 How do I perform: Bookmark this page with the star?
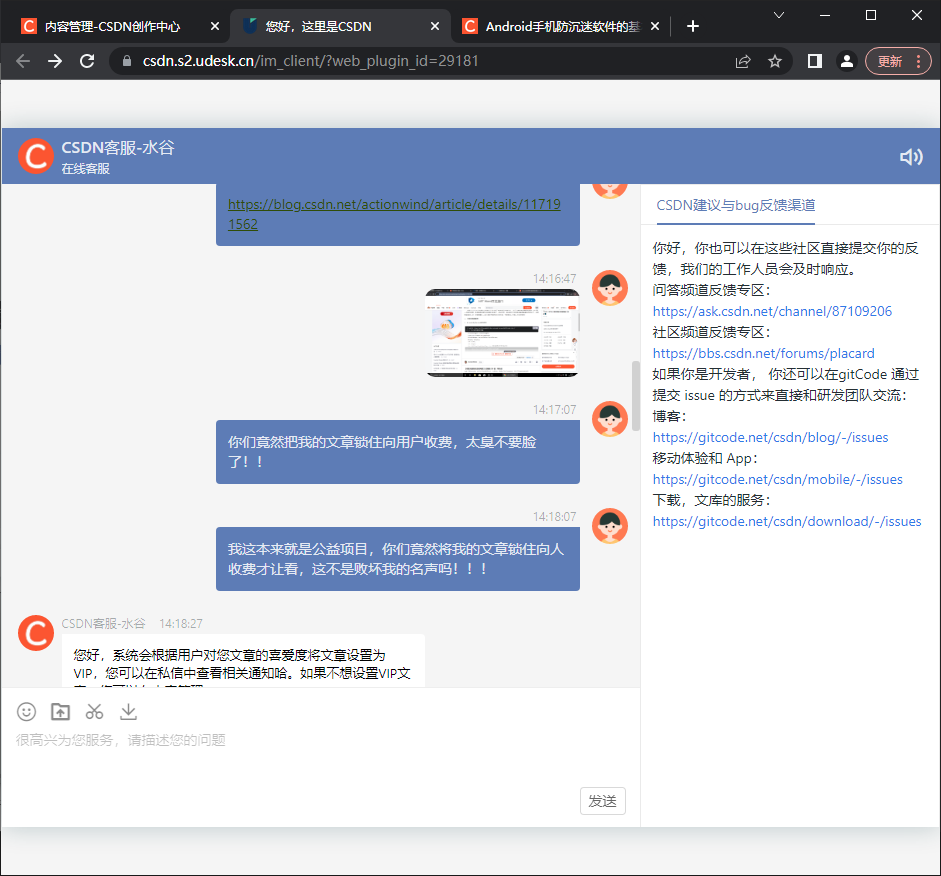coord(775,61)
